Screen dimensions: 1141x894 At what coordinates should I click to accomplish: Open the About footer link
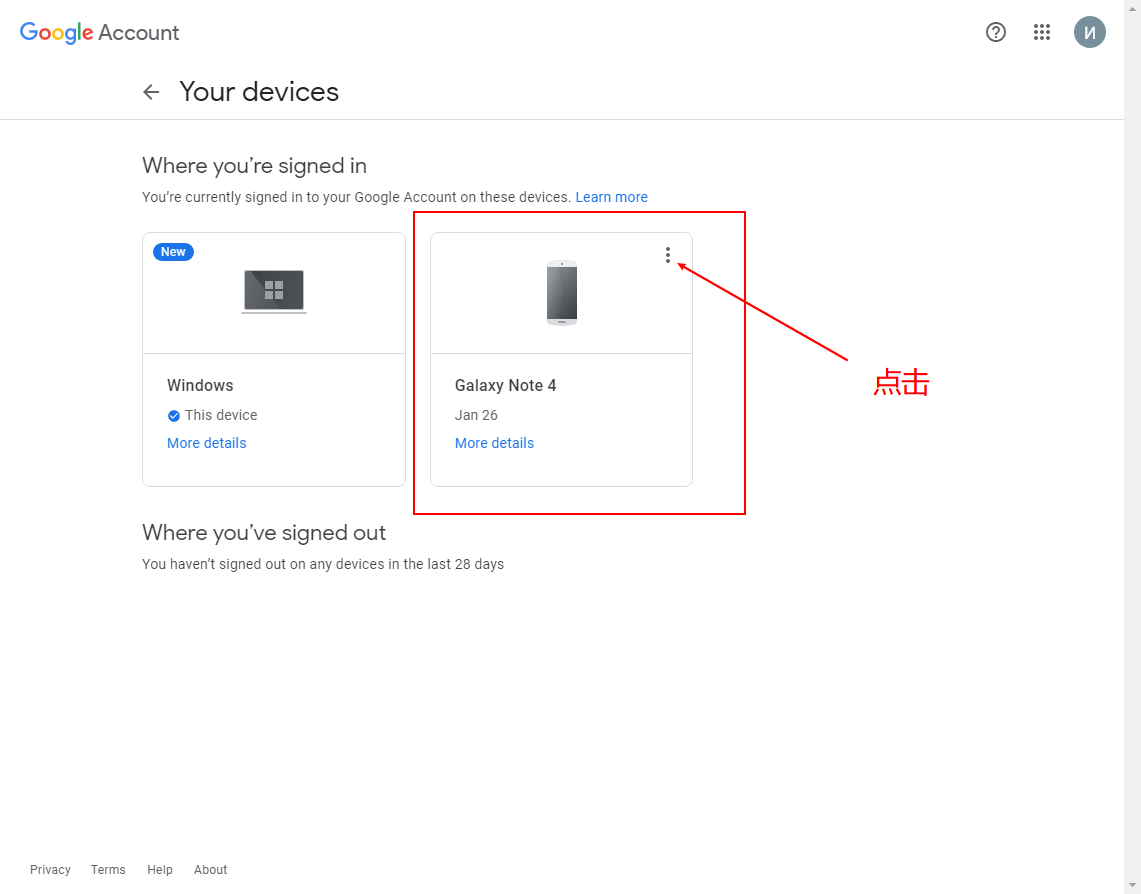click(x=210, y=869)
